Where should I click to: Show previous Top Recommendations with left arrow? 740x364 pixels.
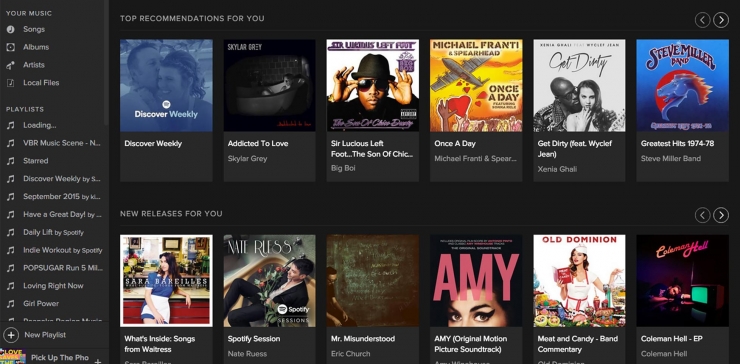[x=702, y=20]
